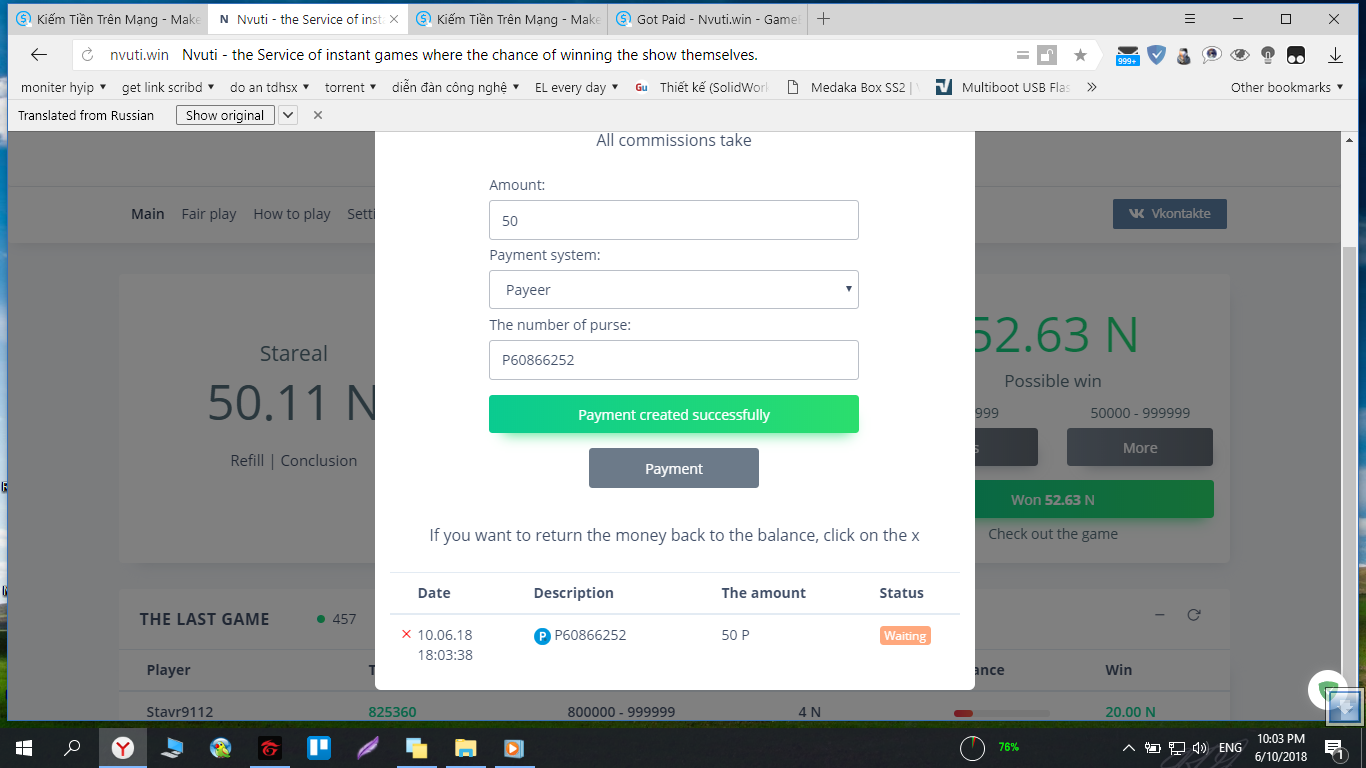Toggle the open padlock icon in address bar

point(1047,55)
